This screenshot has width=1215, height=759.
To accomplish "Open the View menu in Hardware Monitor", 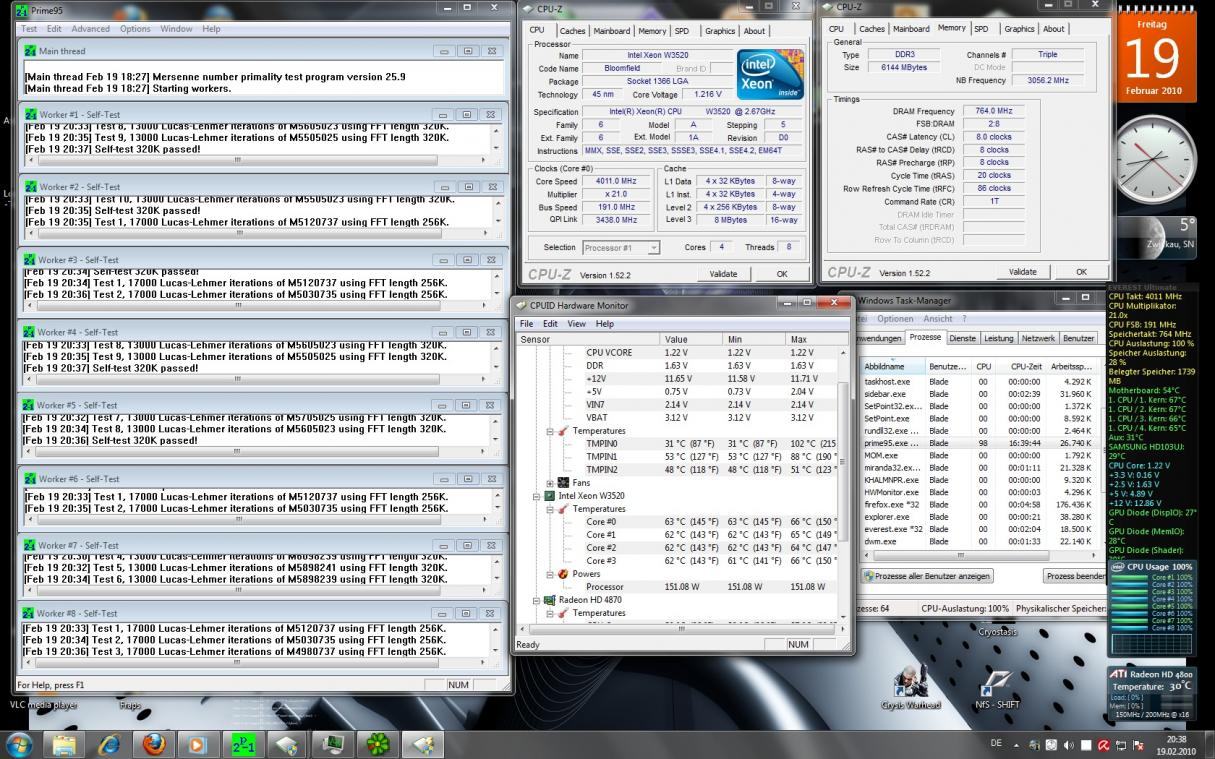I will pyautogui.click(x=576, y=324).
